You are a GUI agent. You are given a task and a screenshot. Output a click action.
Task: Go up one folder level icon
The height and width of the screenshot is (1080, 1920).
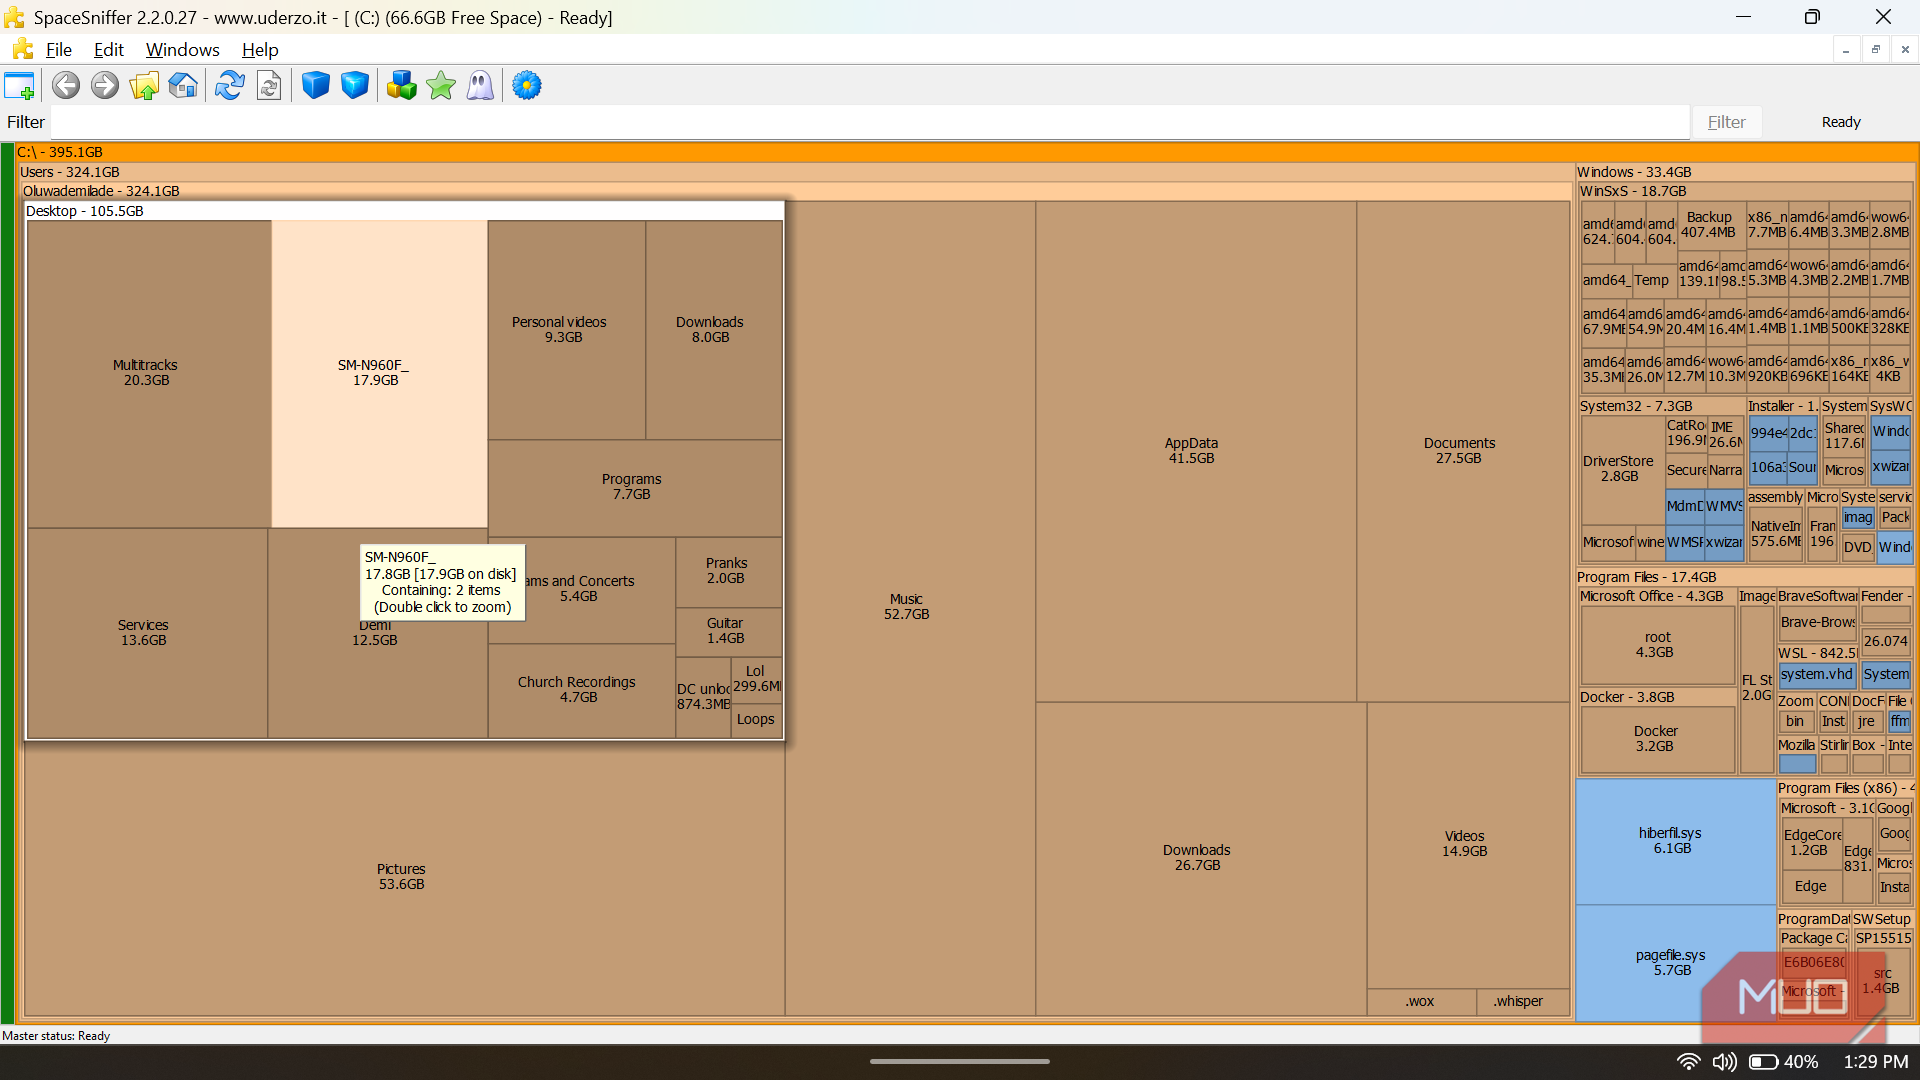coord(144,86)
